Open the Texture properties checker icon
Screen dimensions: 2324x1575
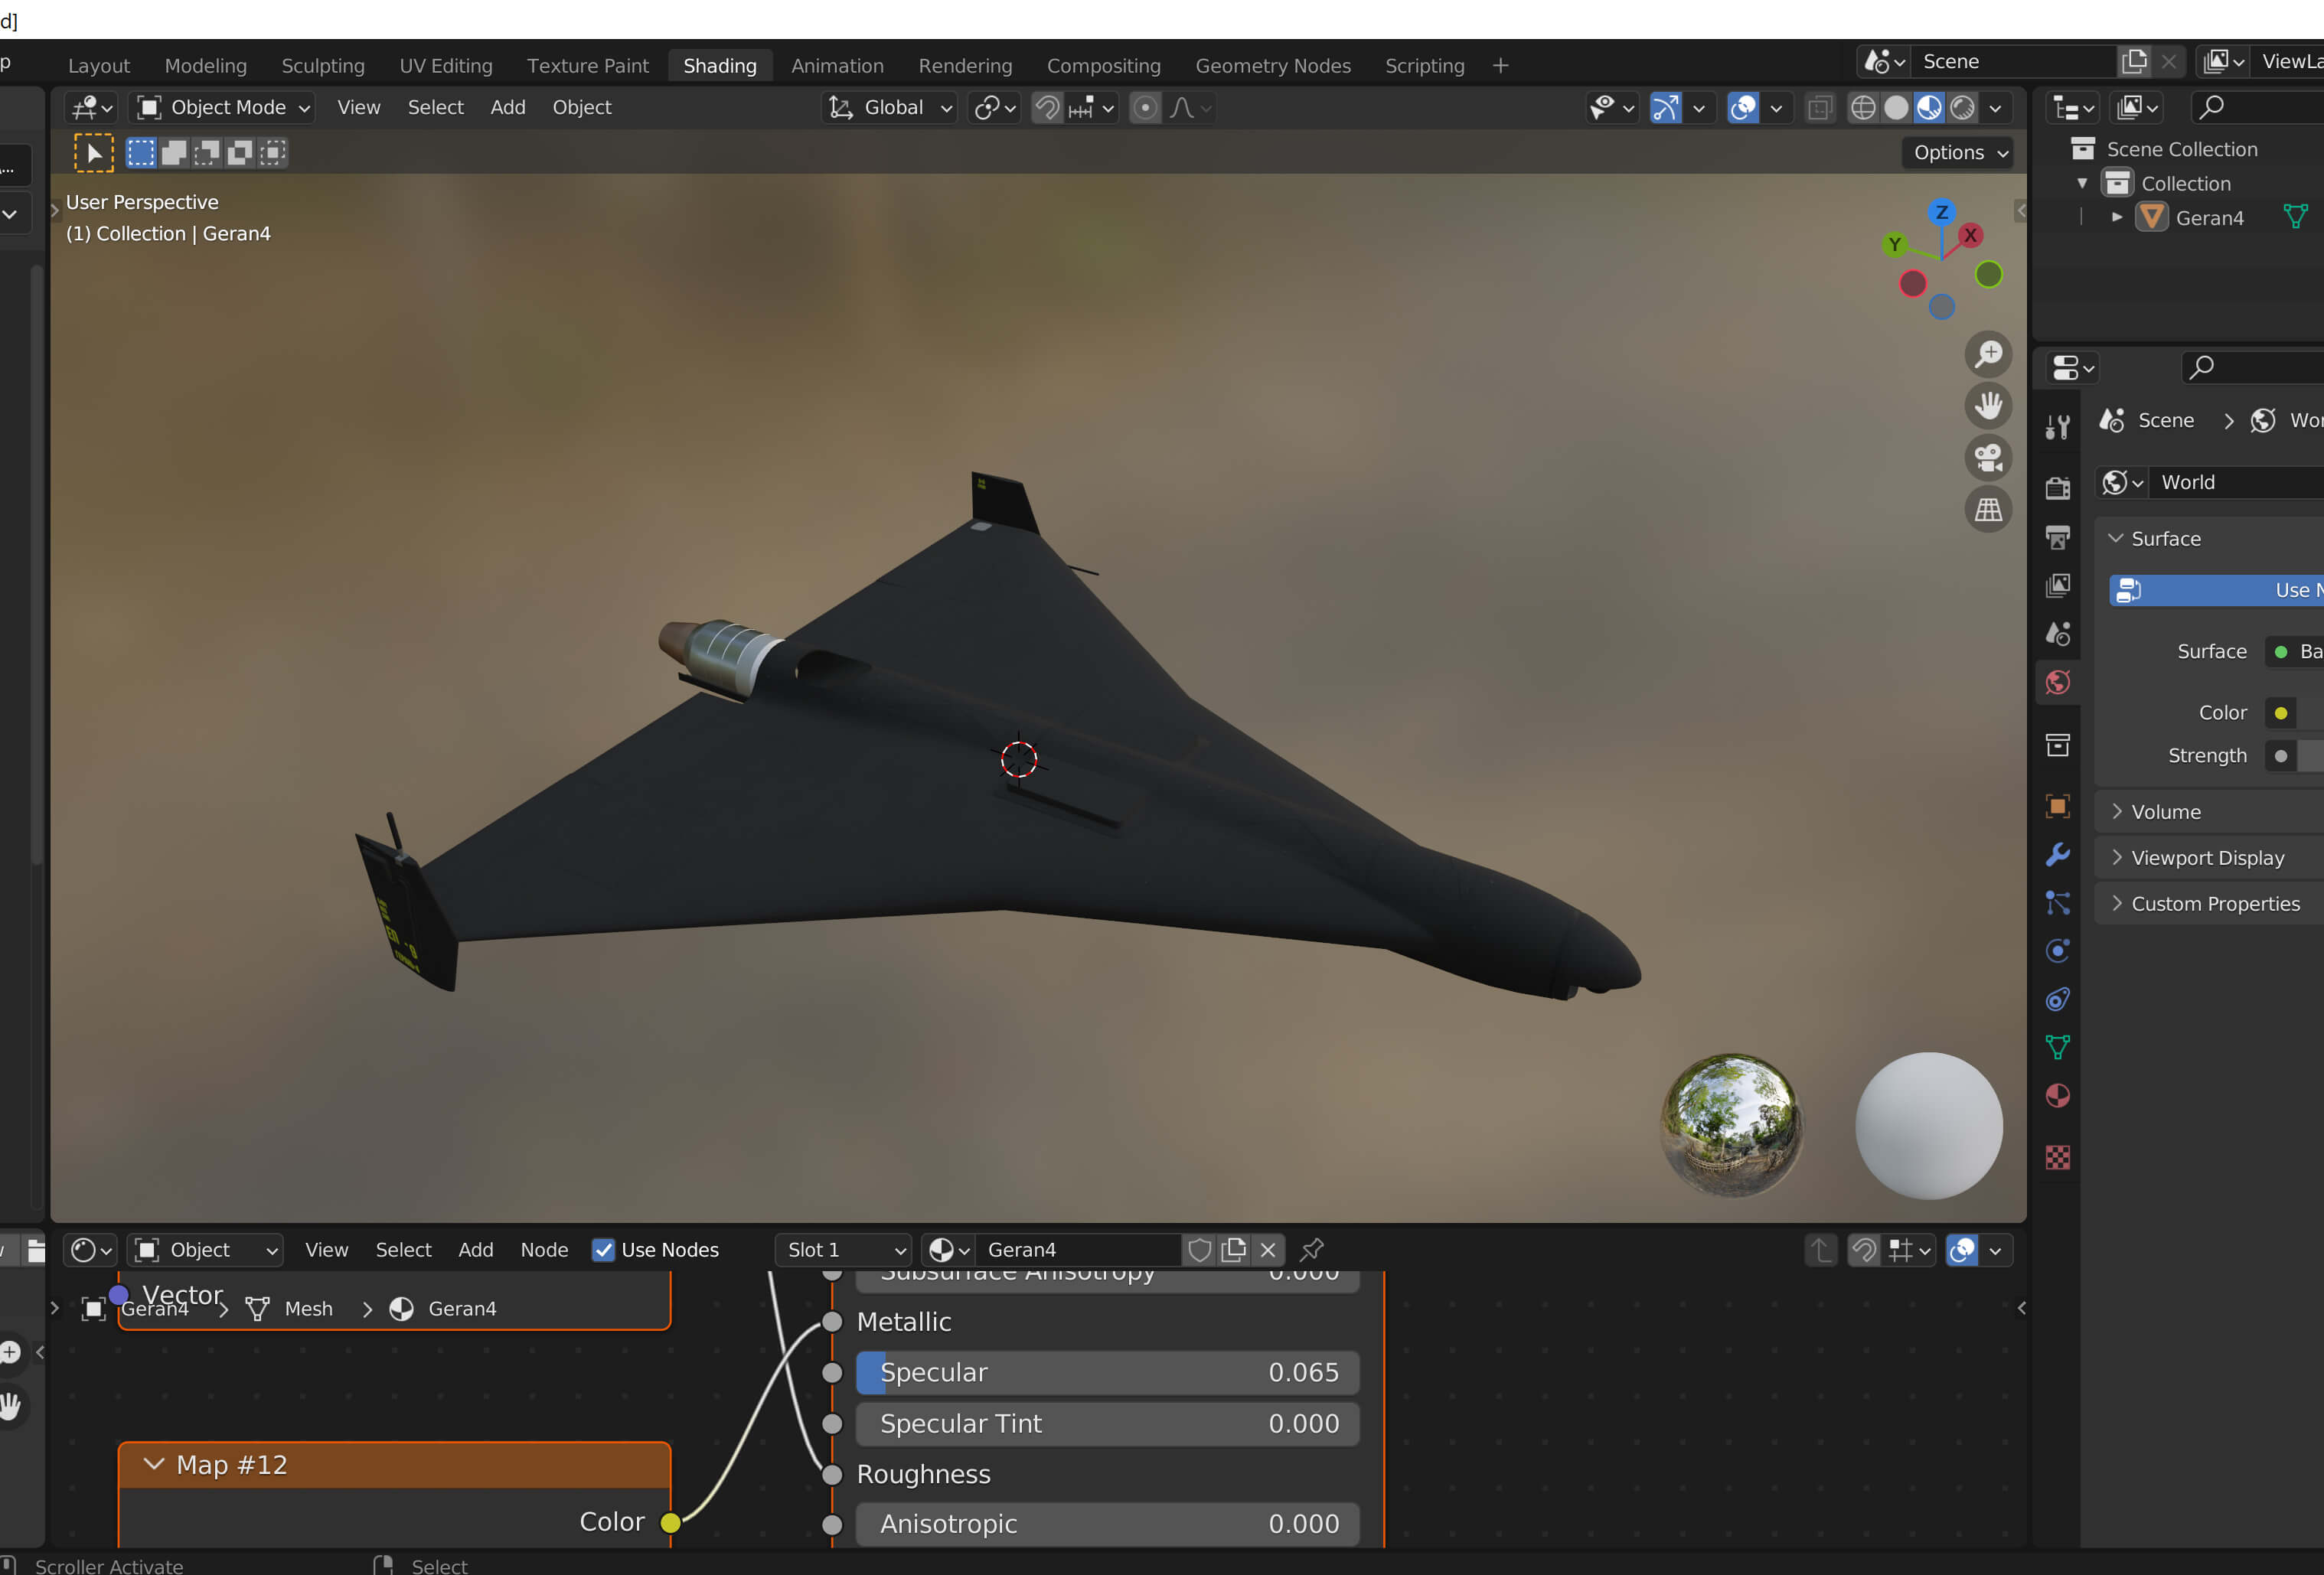tap(2057, 1157)
